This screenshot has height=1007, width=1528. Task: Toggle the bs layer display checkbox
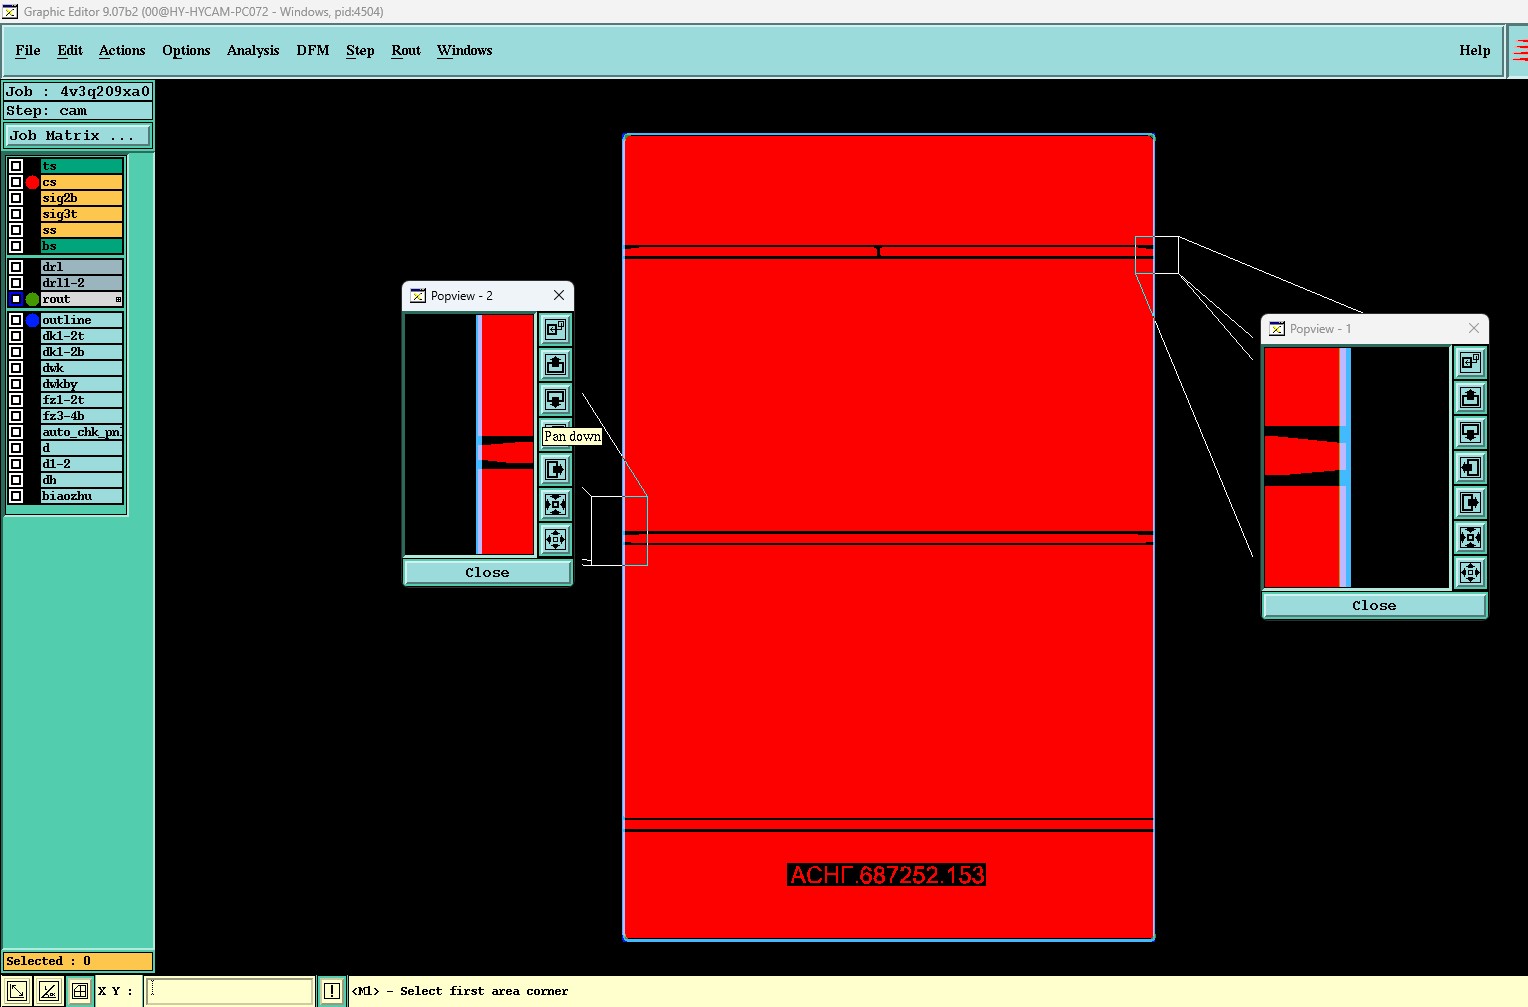(16, 246)
